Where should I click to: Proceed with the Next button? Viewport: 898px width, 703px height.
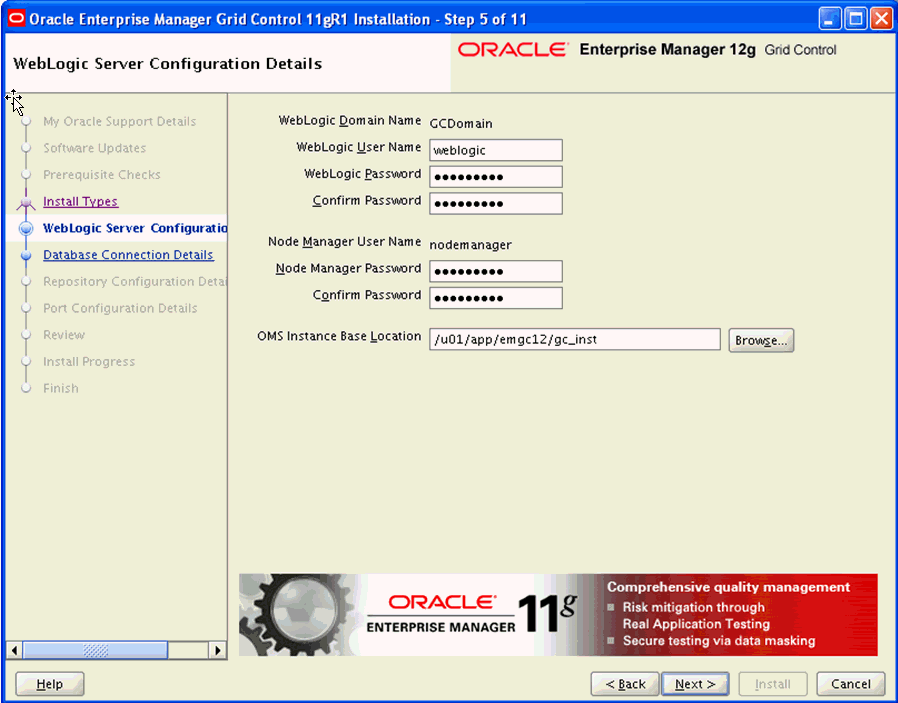pos(695,684)
